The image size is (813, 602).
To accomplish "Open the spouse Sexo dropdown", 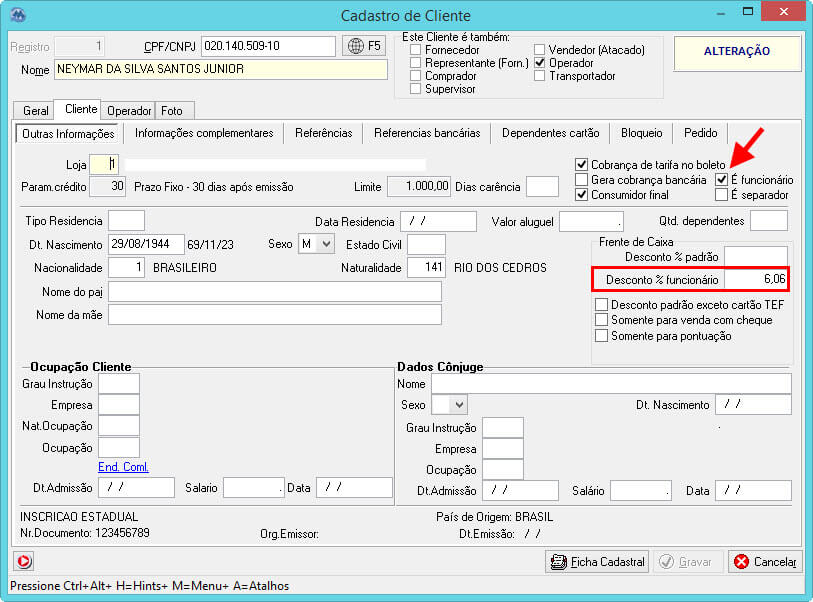I will point(459,404).
